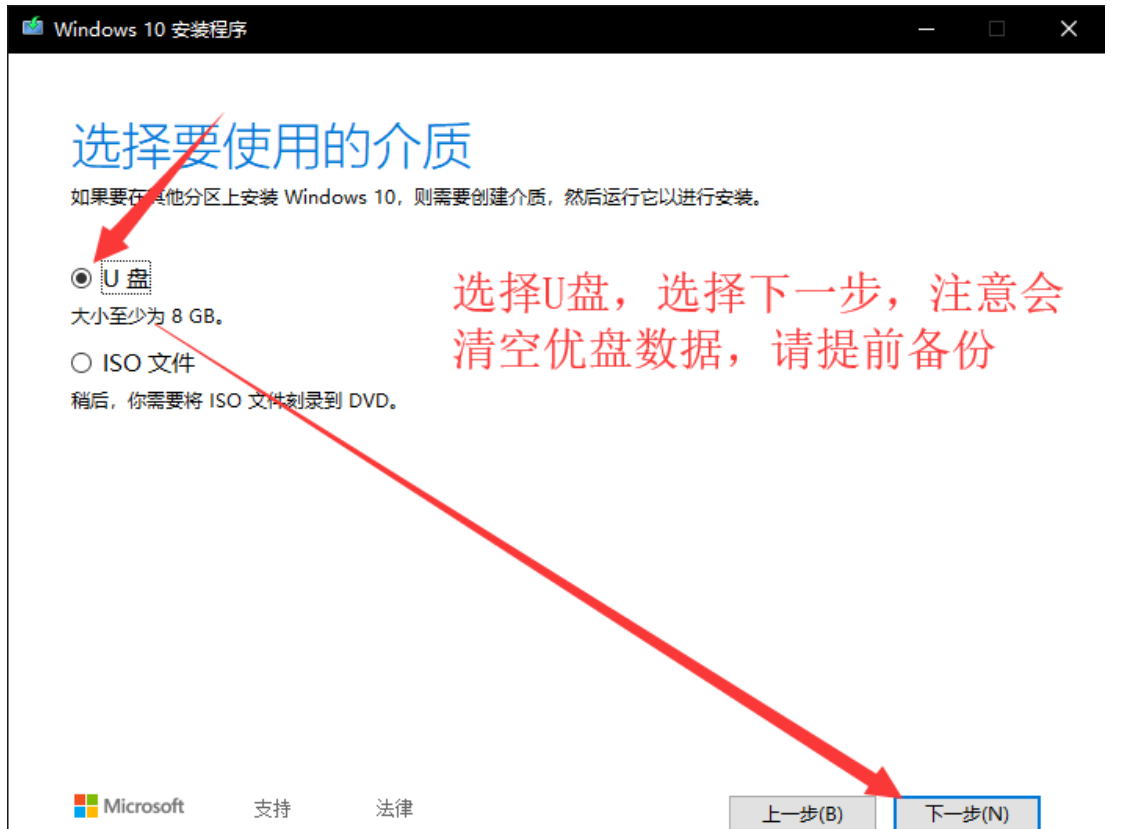The image size is (1142, 829).
Task: Click the heading 选择要使用的介质
Action: [x=272, y=146]
